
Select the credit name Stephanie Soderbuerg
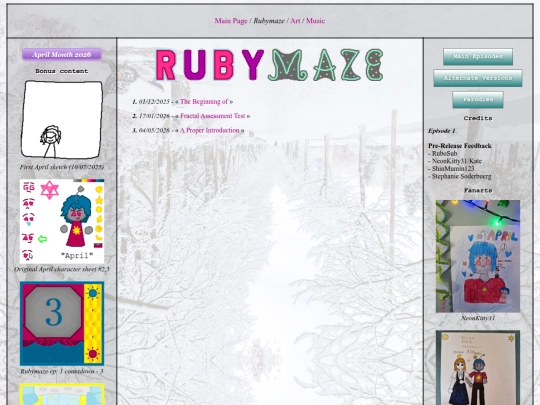pos(461,176)
